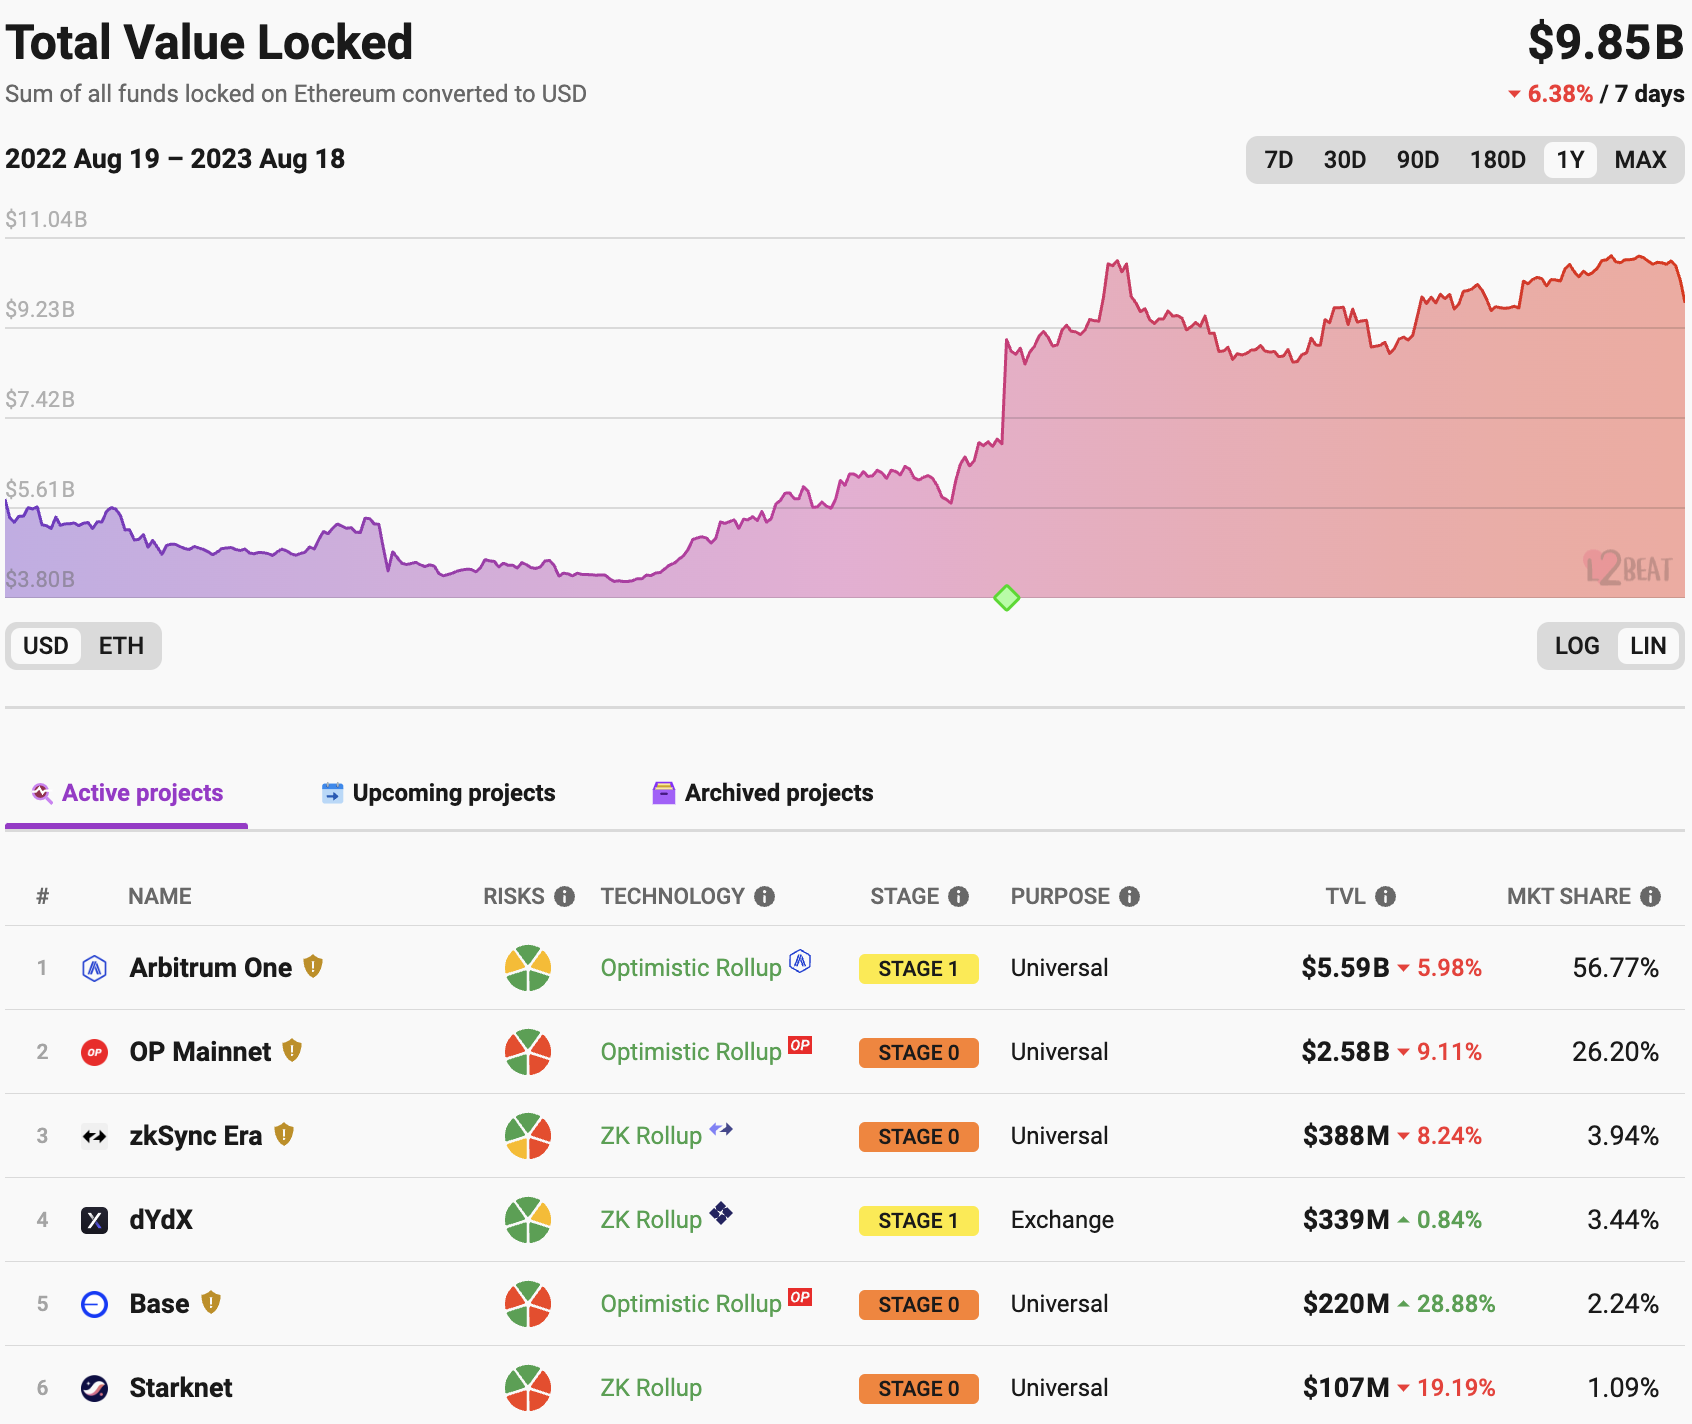Click the StarkEx icon in dYdX row
Image resolution: width=1692 pixels, height=1424 pixels.
(721, 1213)
